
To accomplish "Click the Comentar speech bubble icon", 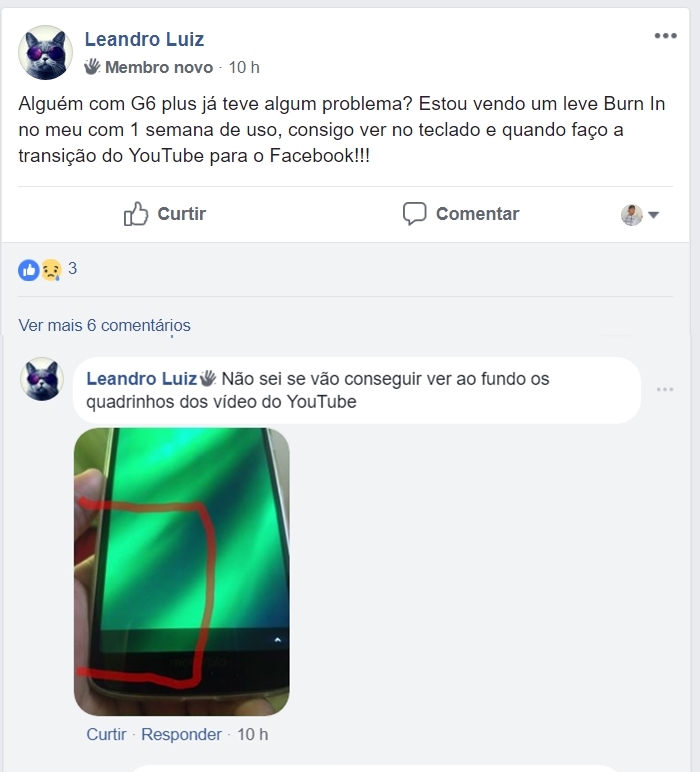I will click(414, 214).
